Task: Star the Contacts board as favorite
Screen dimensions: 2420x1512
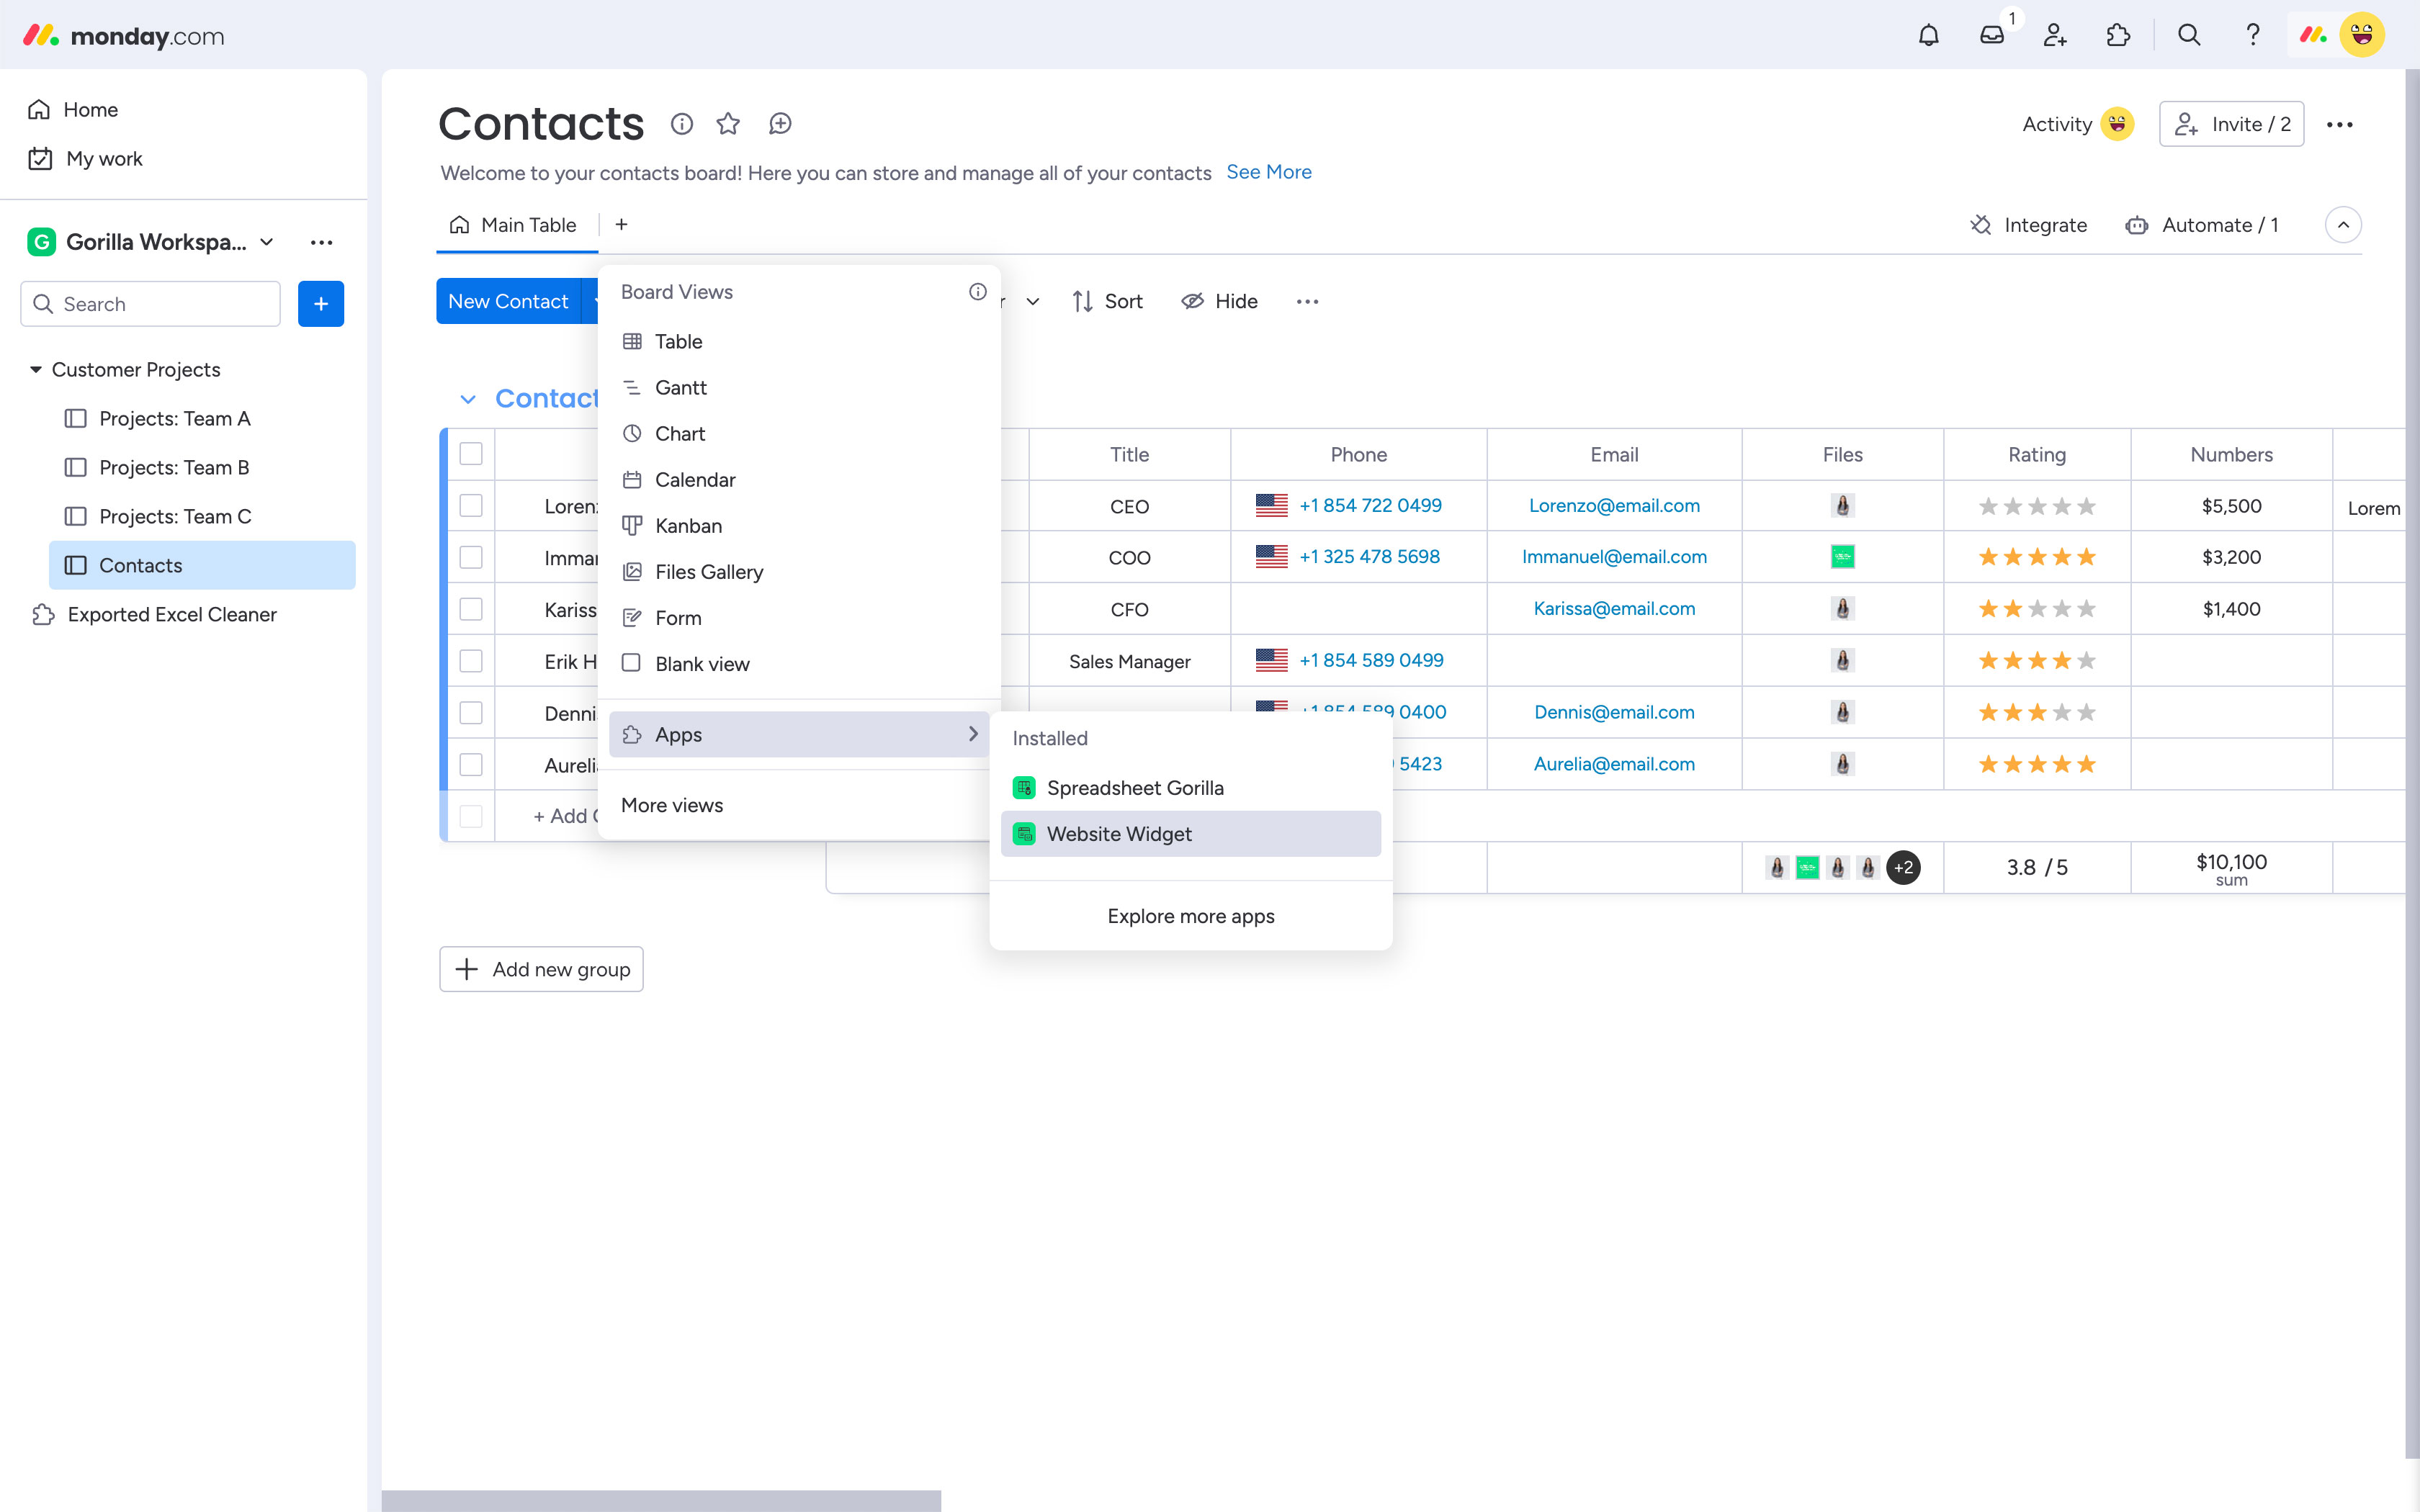Action: [x=728, y=124]
